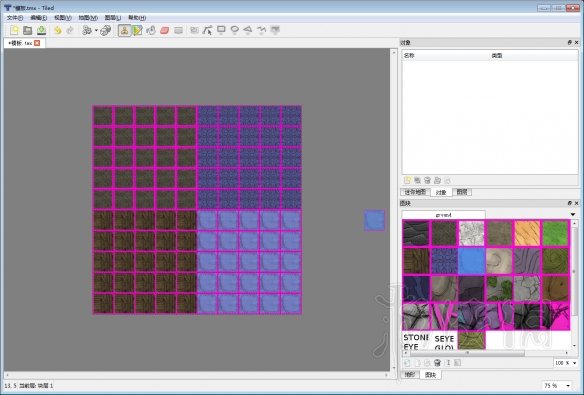Close the 对象 panel
This screenshot has height=395, width=584.
[577, 43]
